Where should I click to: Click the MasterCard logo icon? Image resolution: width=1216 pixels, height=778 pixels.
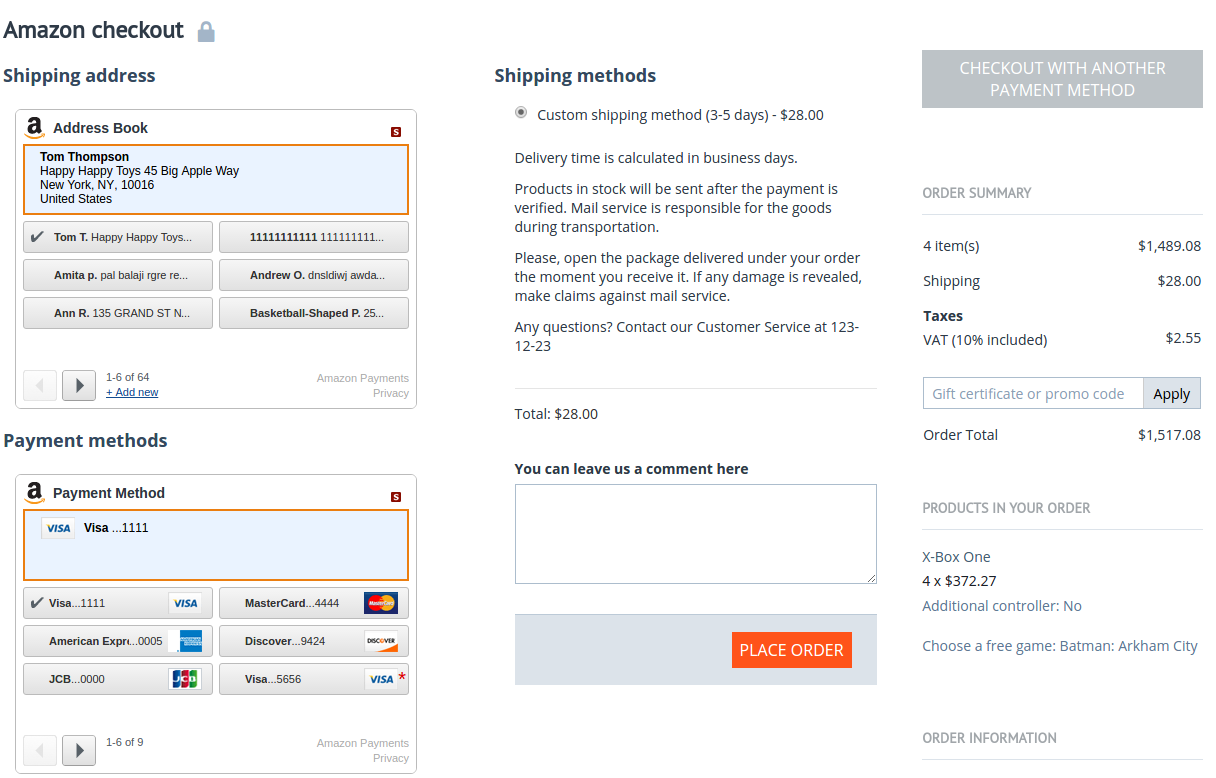pos(381,603)
